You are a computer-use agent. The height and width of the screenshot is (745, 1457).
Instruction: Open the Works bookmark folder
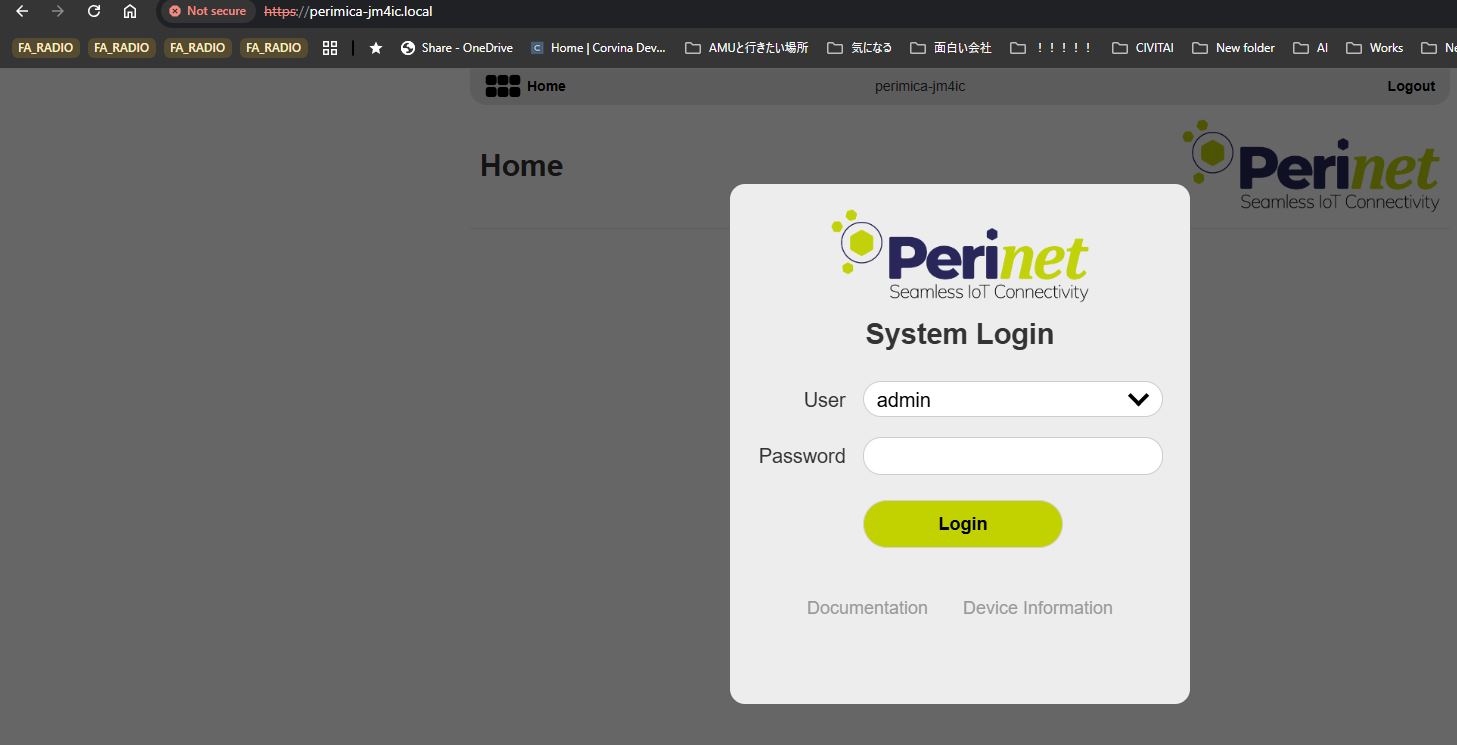(x=1375, y=48)
